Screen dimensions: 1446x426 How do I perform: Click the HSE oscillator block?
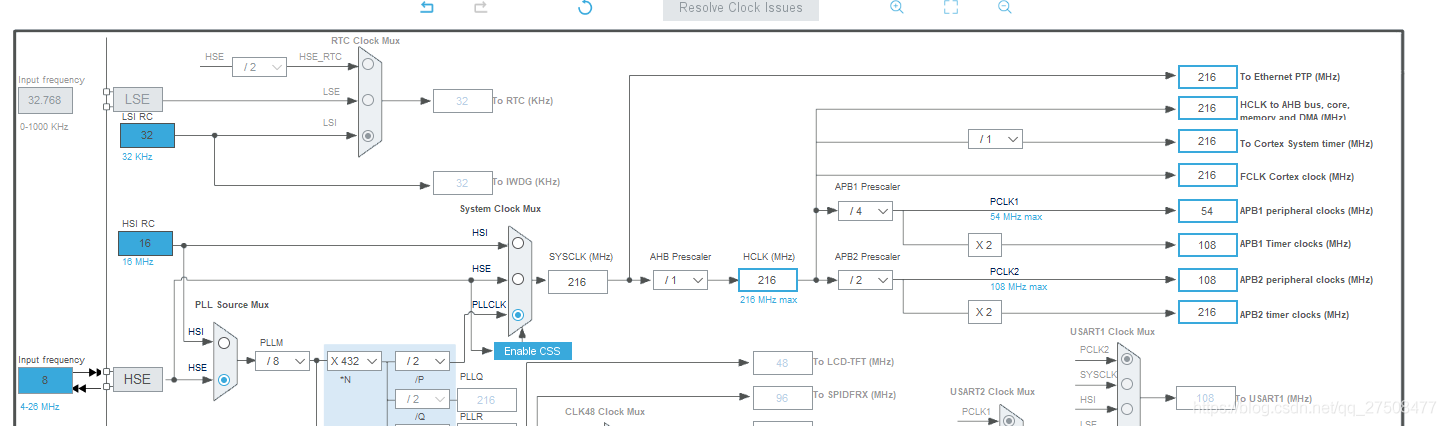pyautogui.click(x=137, y=379)
